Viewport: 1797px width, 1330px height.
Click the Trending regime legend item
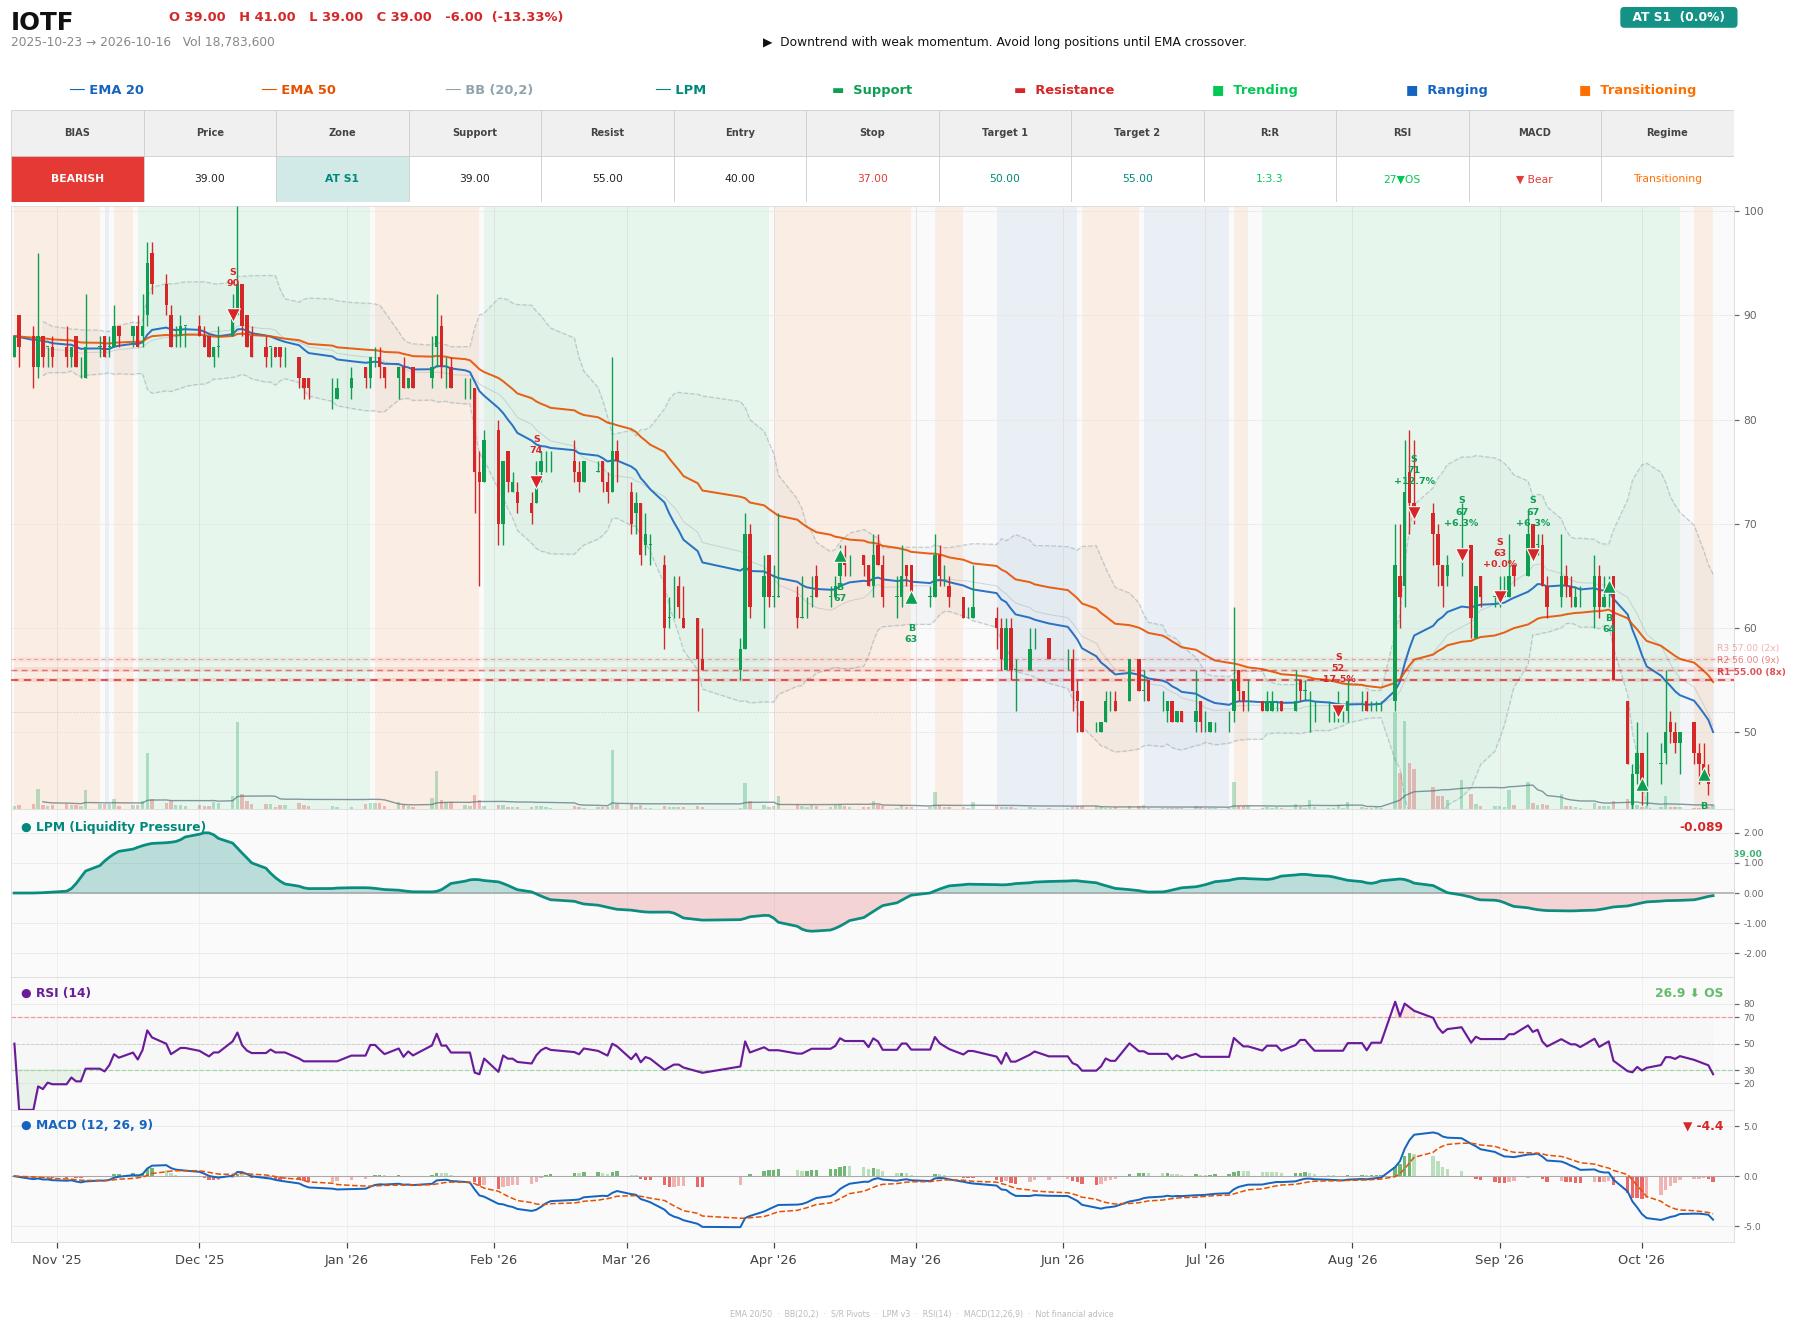[x=1255, y=90]
